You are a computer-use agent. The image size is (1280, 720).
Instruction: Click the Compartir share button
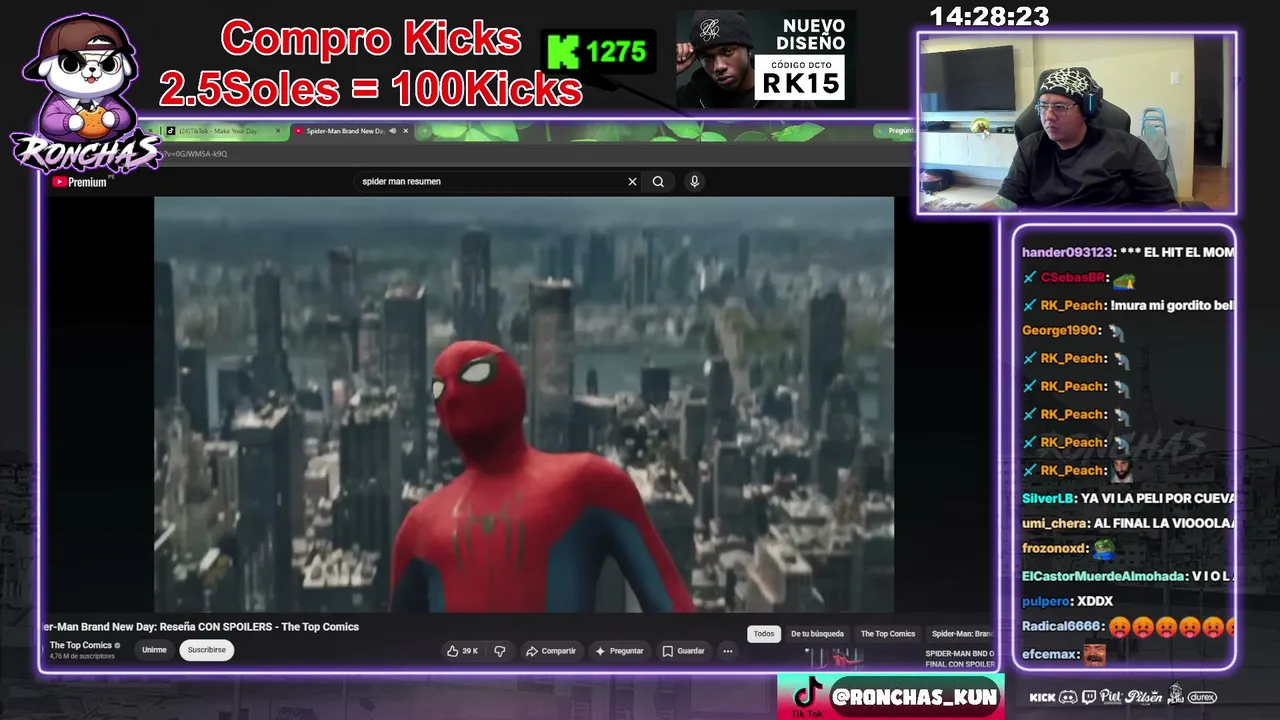[551, 651]
